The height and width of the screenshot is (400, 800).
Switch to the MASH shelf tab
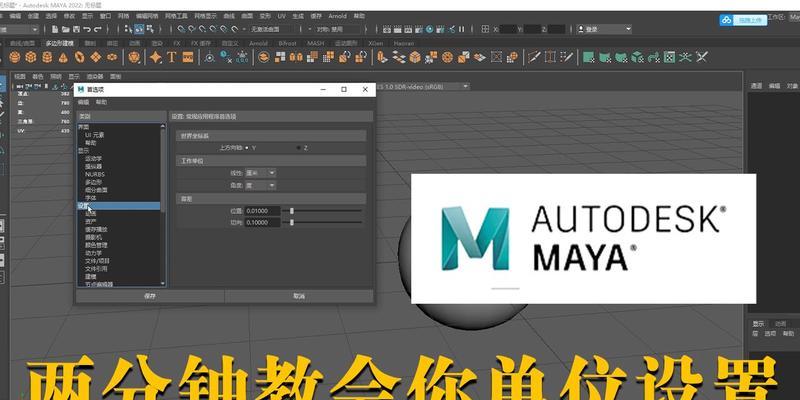click(x=315, y=43)
